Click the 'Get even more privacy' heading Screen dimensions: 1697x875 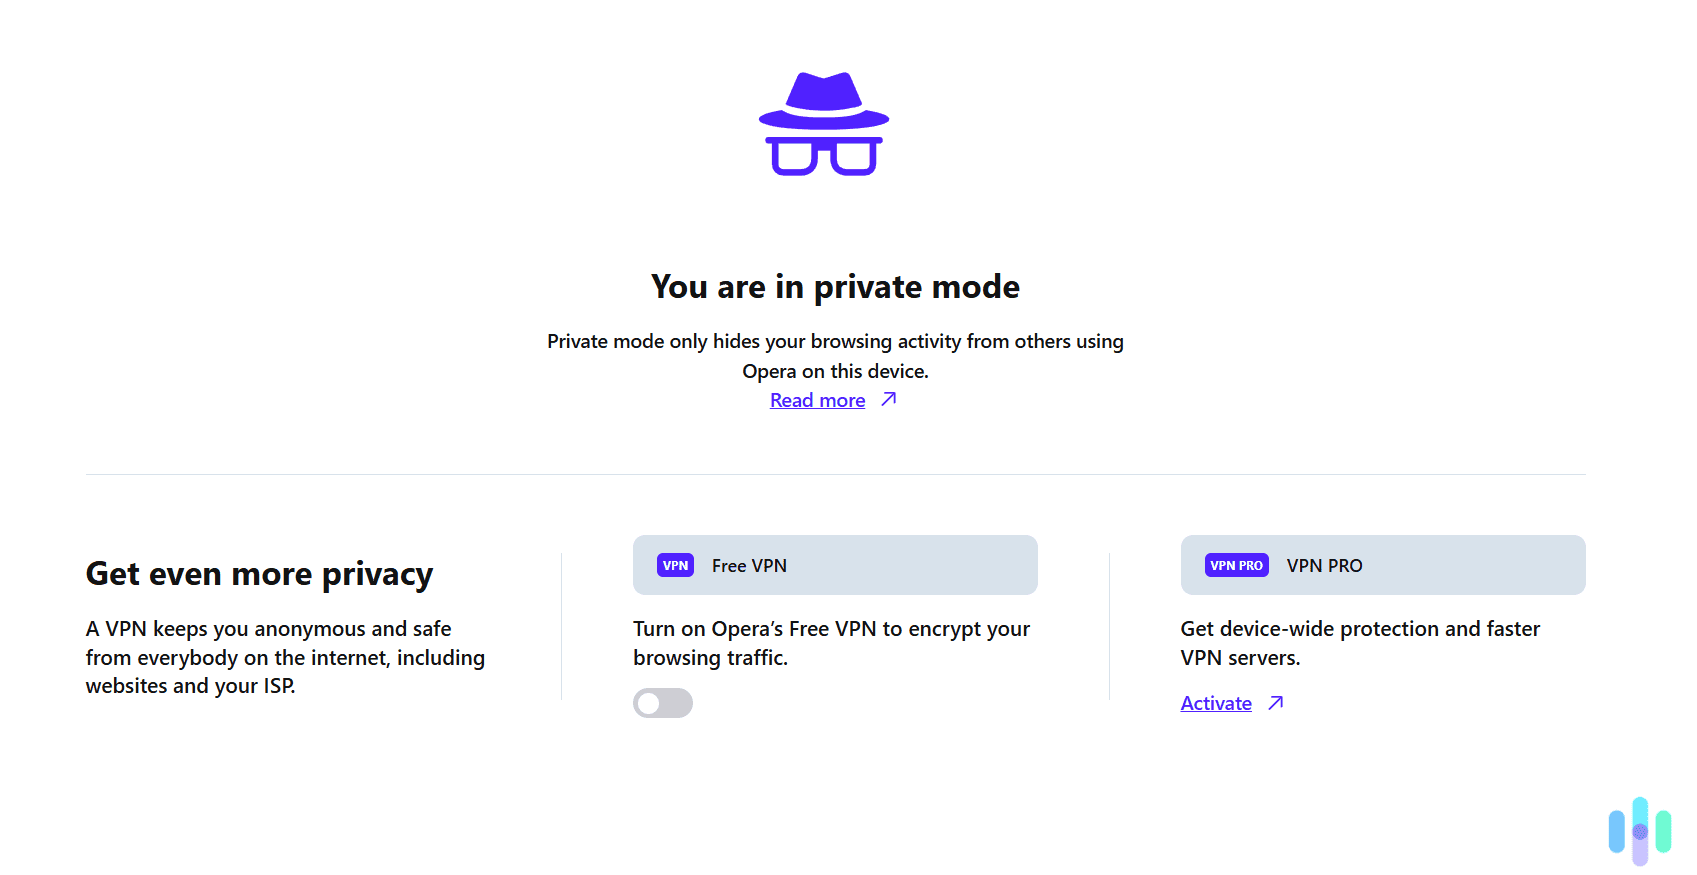259,573
